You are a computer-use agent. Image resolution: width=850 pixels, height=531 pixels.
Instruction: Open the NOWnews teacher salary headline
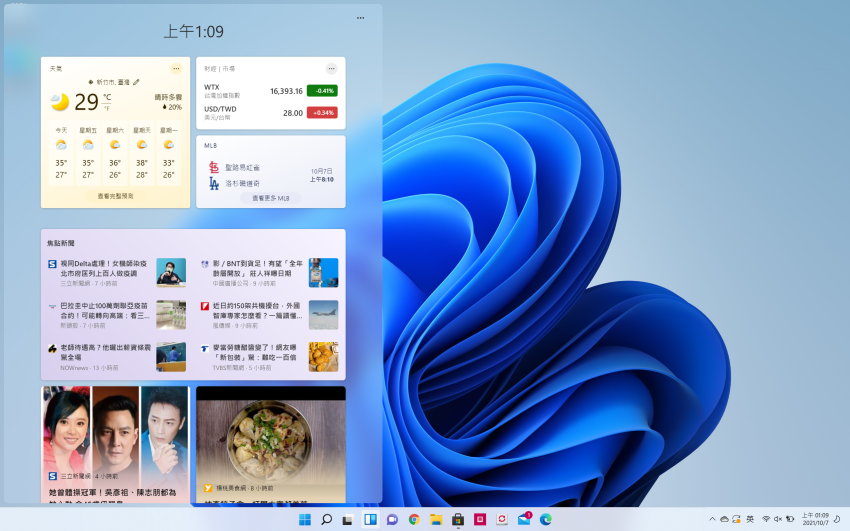tap(105, 352)
